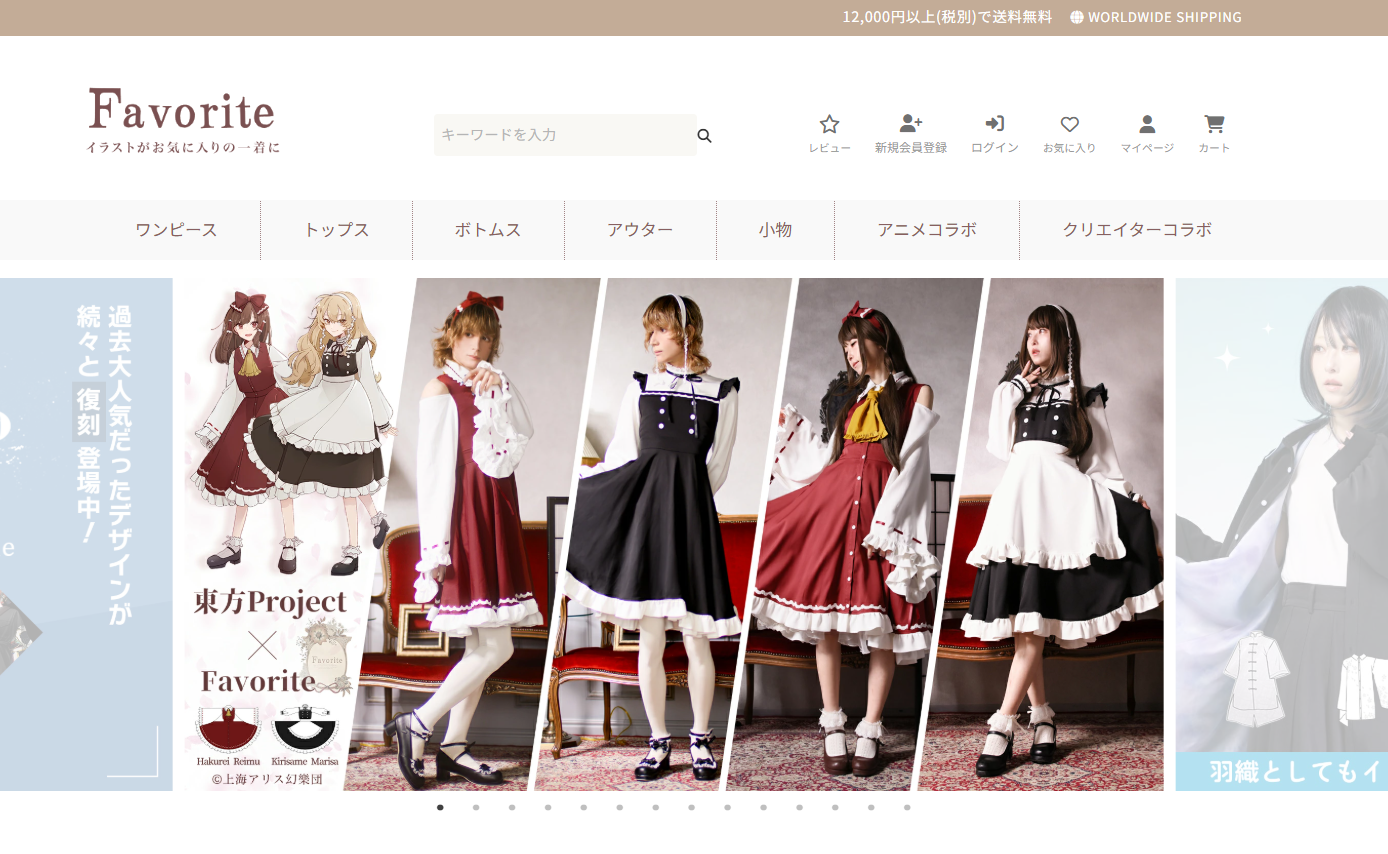
Task: Open the クリエイターコラボ category menu
Action: click(x=1137, y=230)
